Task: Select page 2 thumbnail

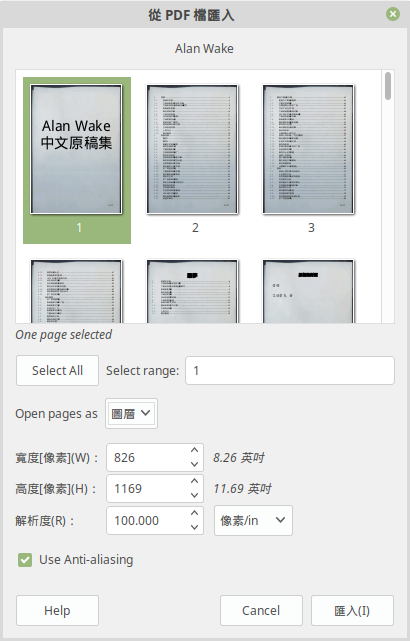Action: 192,149
